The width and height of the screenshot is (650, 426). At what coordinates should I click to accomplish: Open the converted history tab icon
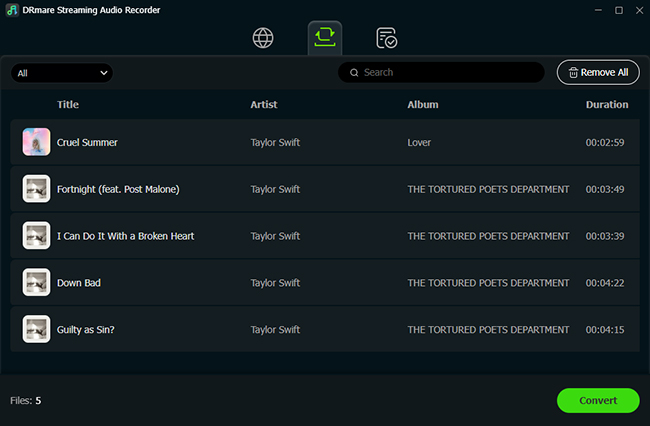(x=386, y=38)
